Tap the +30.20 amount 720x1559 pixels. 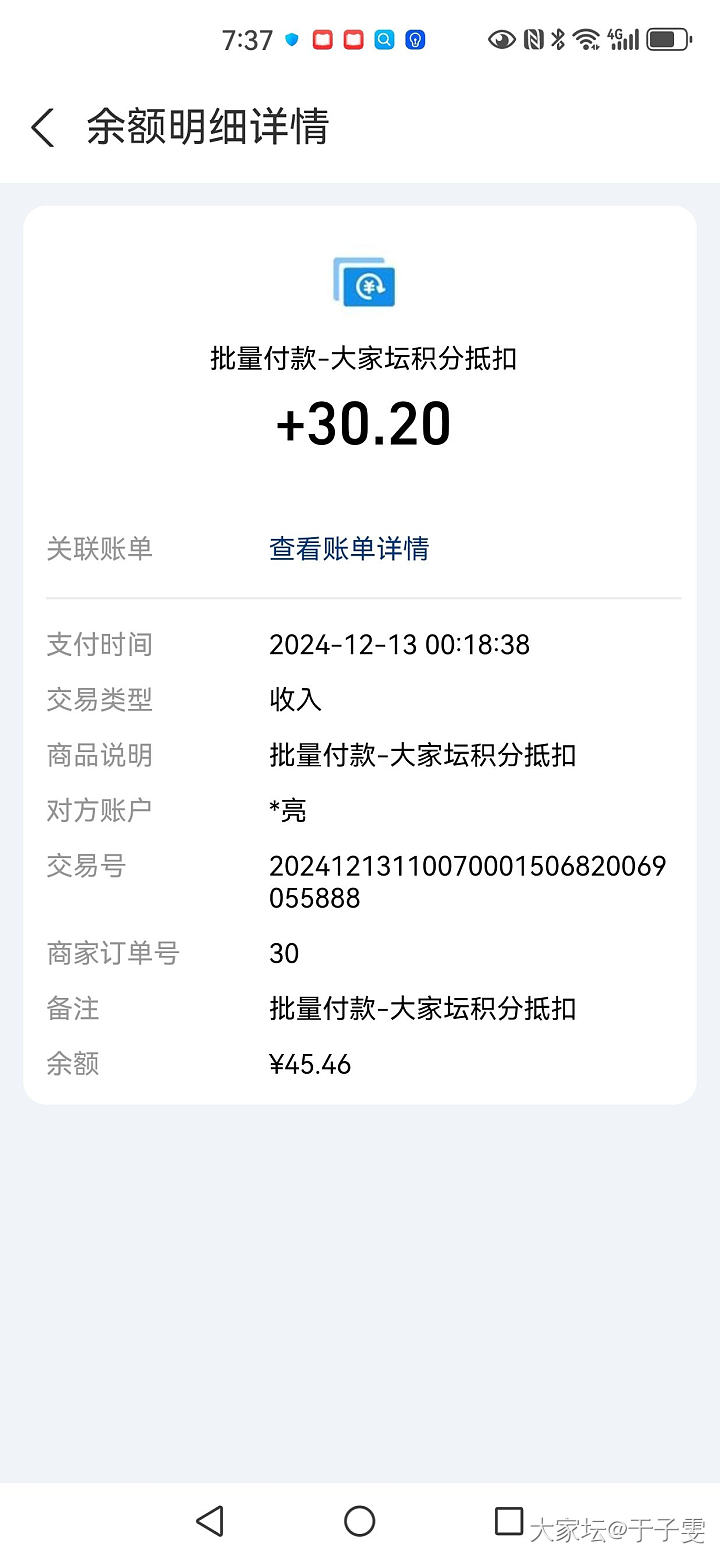(x=363, y=424)
